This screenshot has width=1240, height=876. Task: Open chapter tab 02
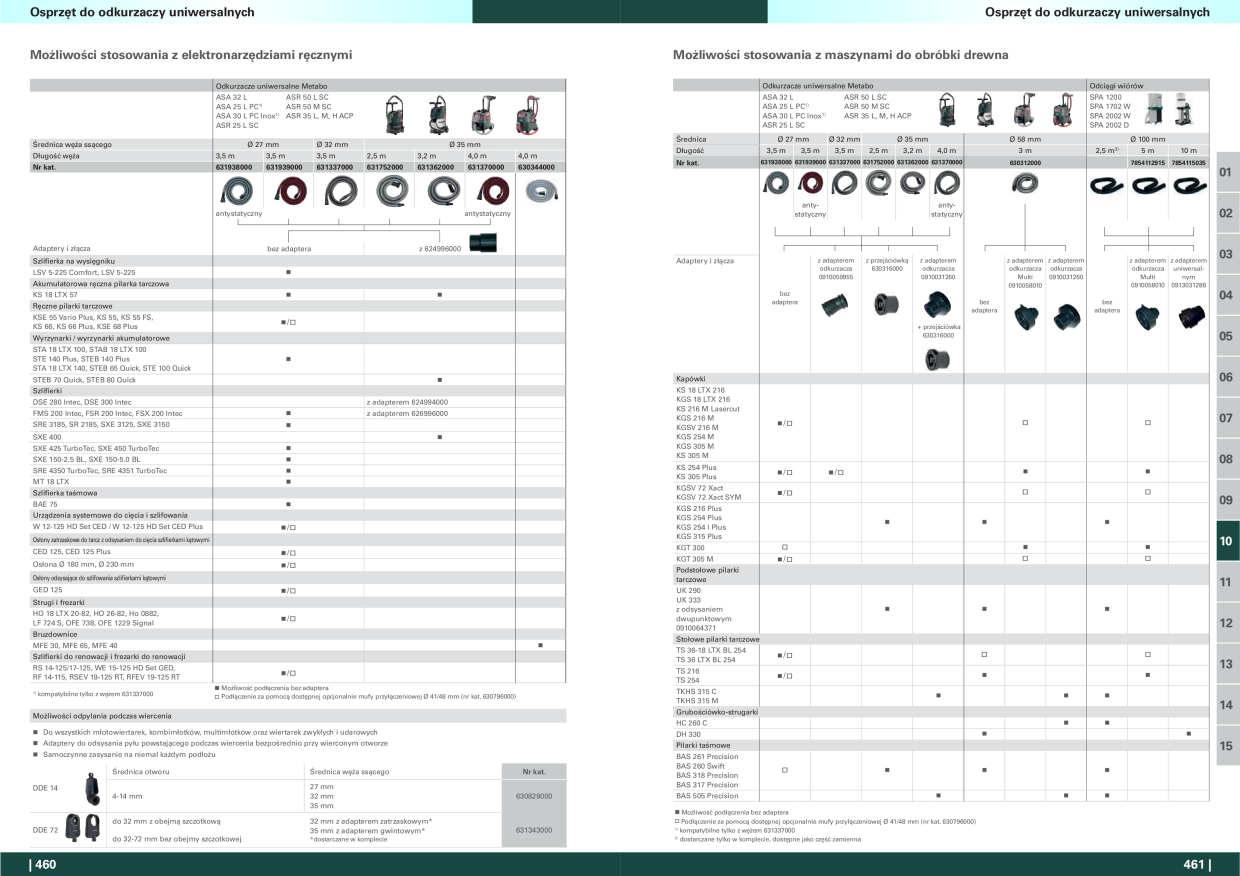[1227, 213]
